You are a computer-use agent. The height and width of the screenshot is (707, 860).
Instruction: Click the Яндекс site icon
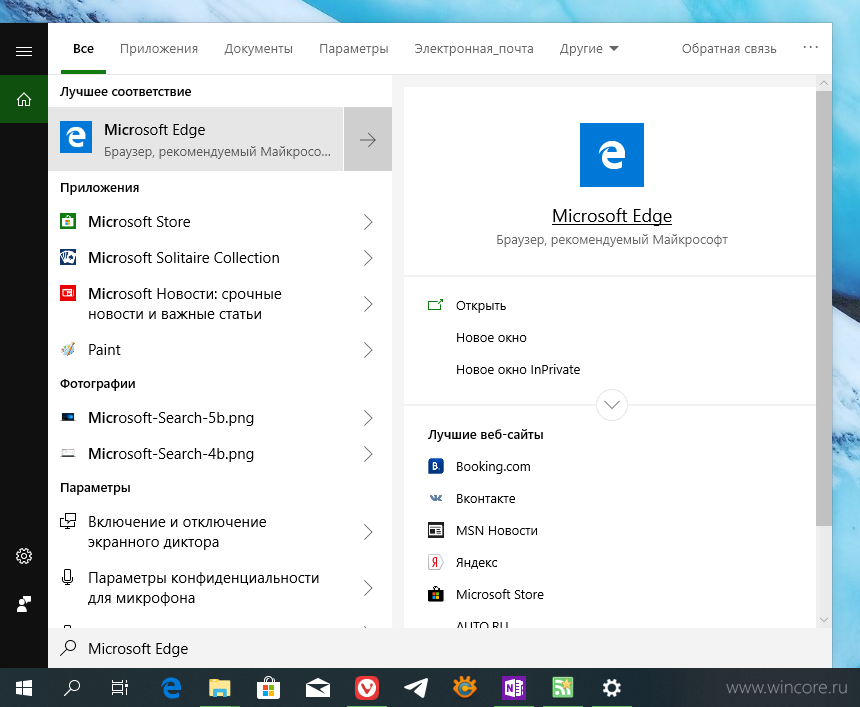[435, 562]
